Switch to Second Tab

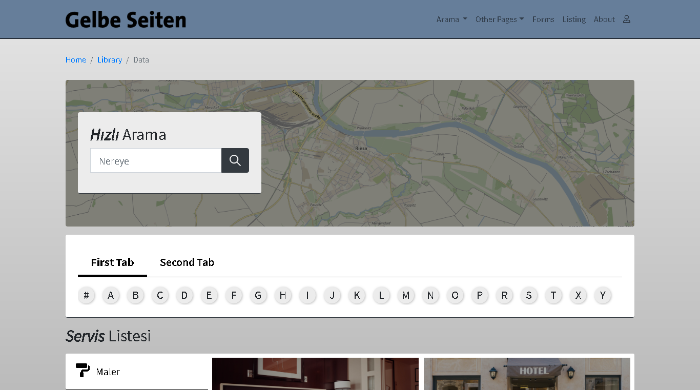click(x=187, y=262)
